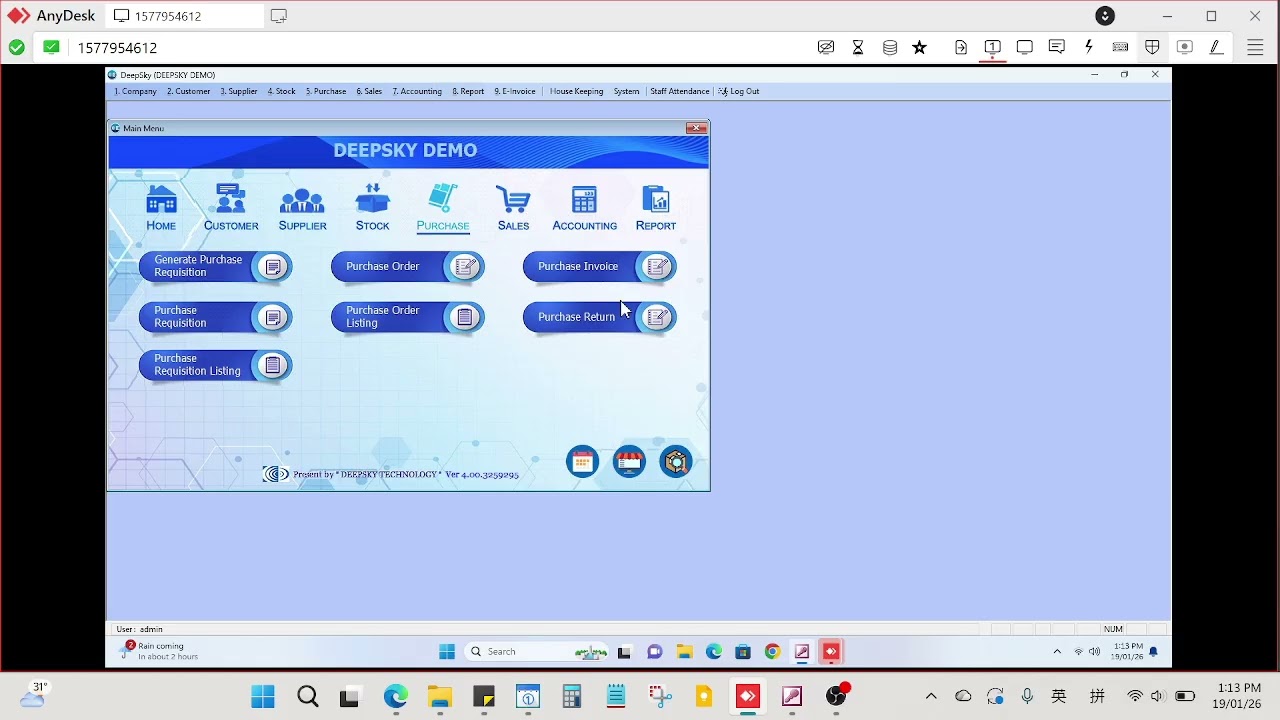Open Chrome on the remote taskbar
Image resolution: width=1280 pixels, height=720 pixels.
[x=772, y=652]
